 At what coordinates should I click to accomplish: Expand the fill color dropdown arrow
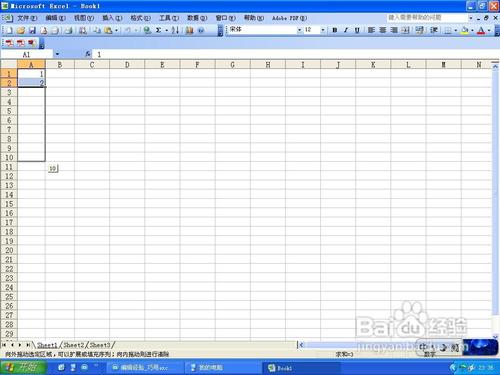point(472,31)
